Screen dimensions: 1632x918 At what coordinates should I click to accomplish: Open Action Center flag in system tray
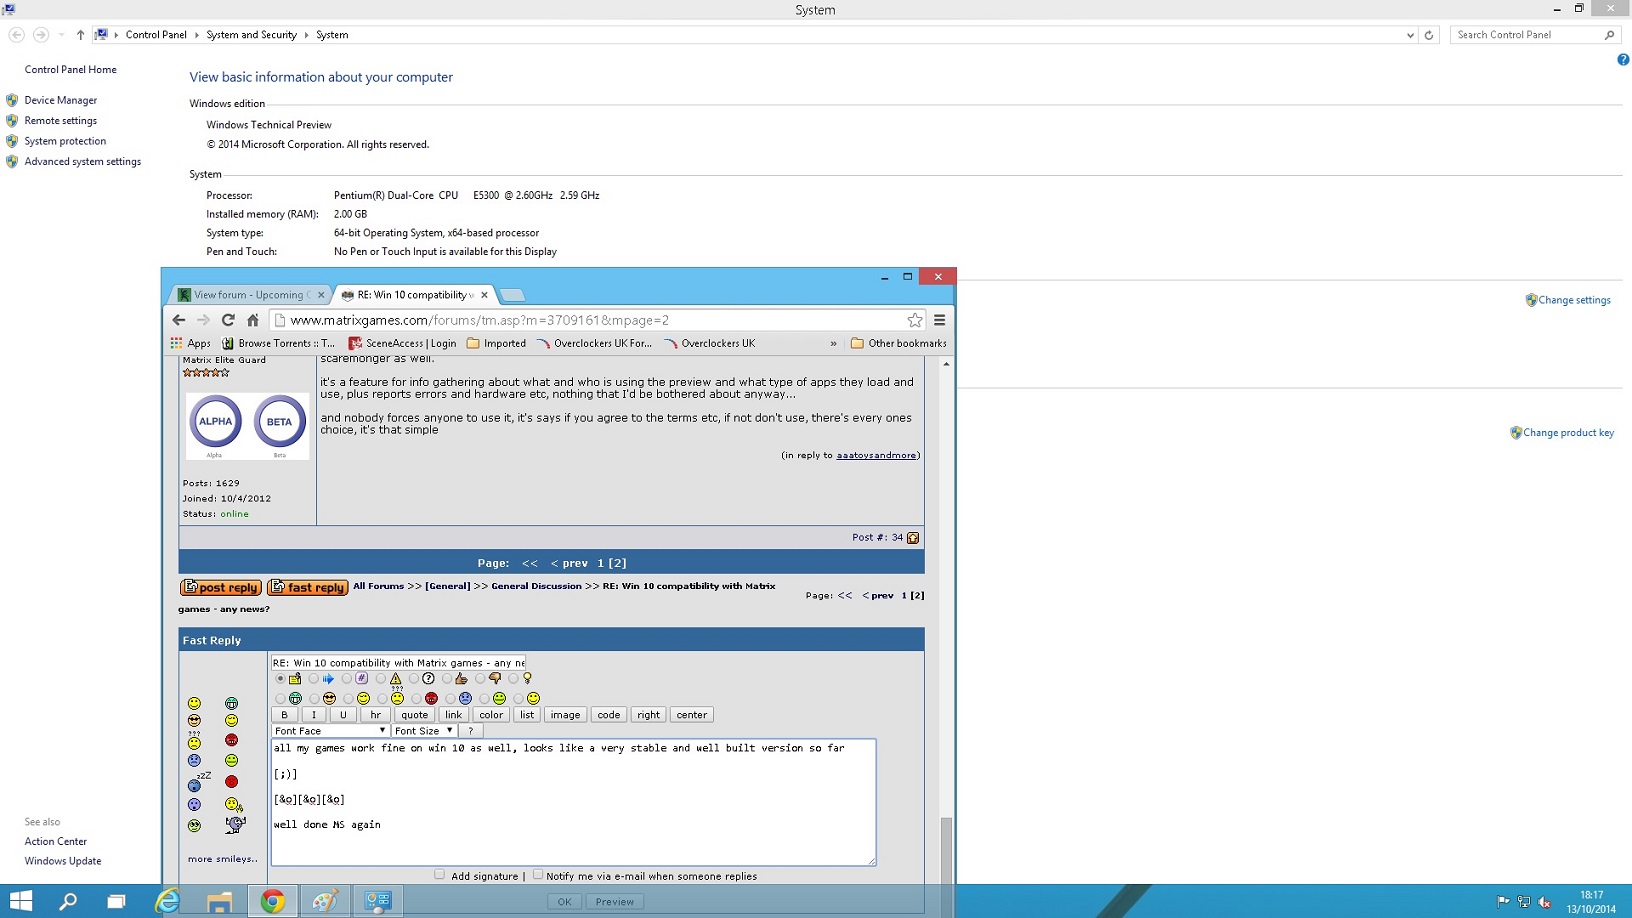(1503, 902)
